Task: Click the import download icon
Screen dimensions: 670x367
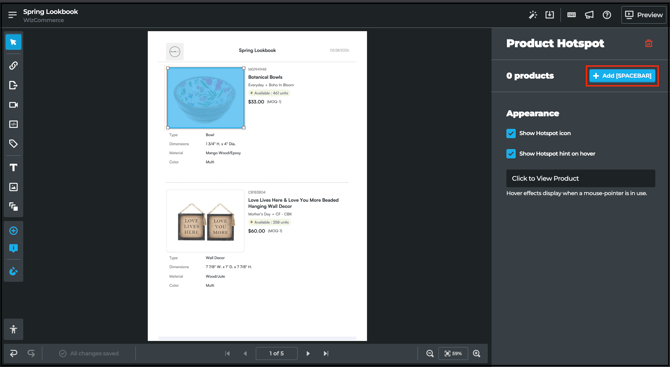Action: tap(550, 15)
